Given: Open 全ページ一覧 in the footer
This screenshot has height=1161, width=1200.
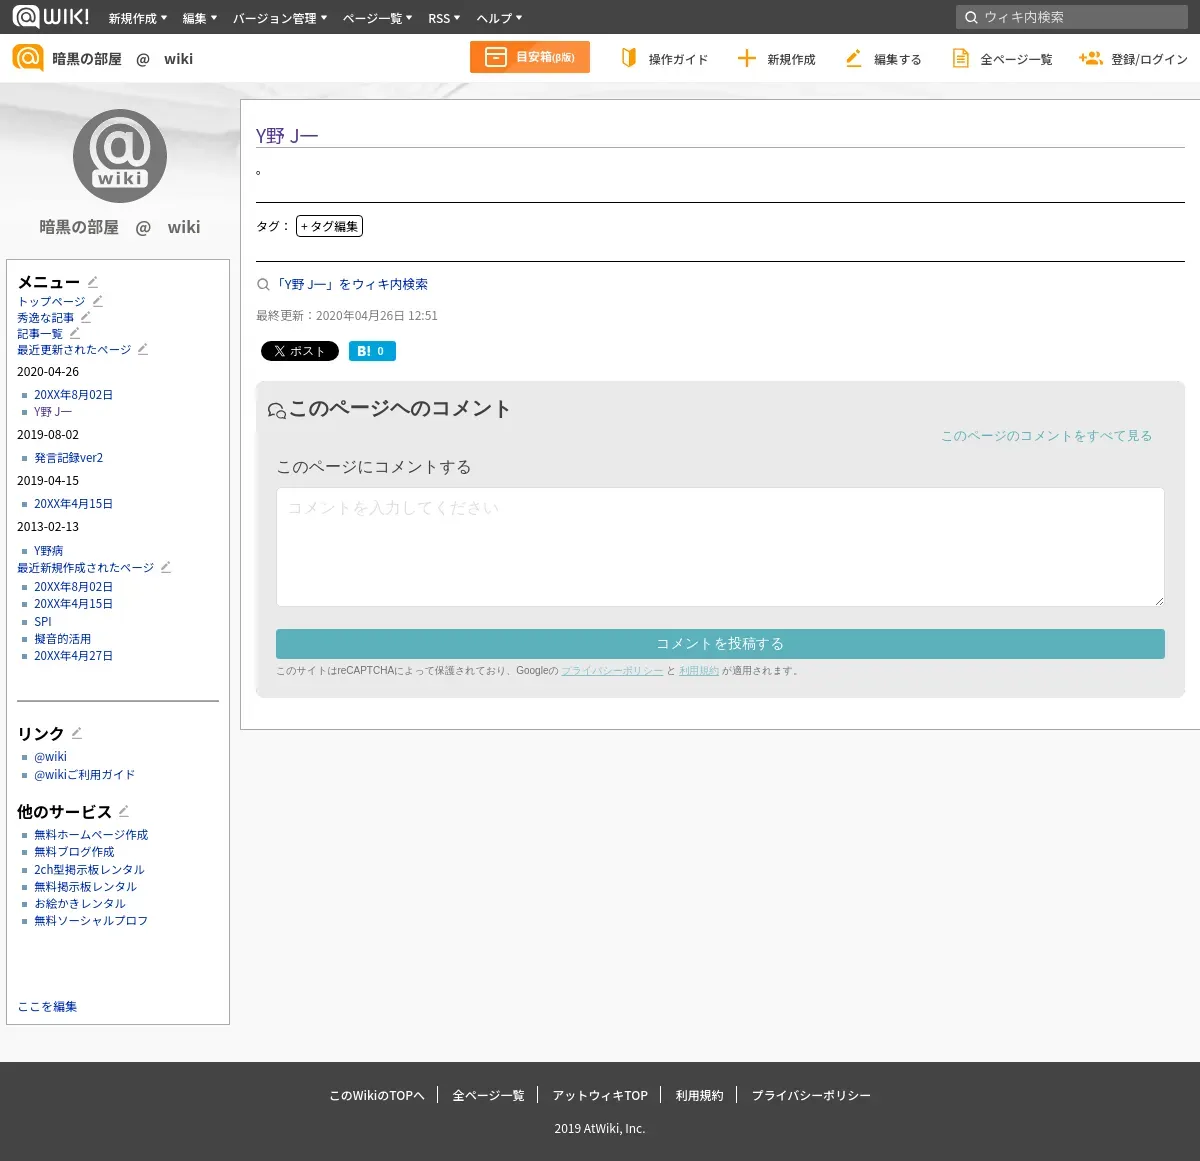Looking at the screenshot, I should coord(488,1096).
